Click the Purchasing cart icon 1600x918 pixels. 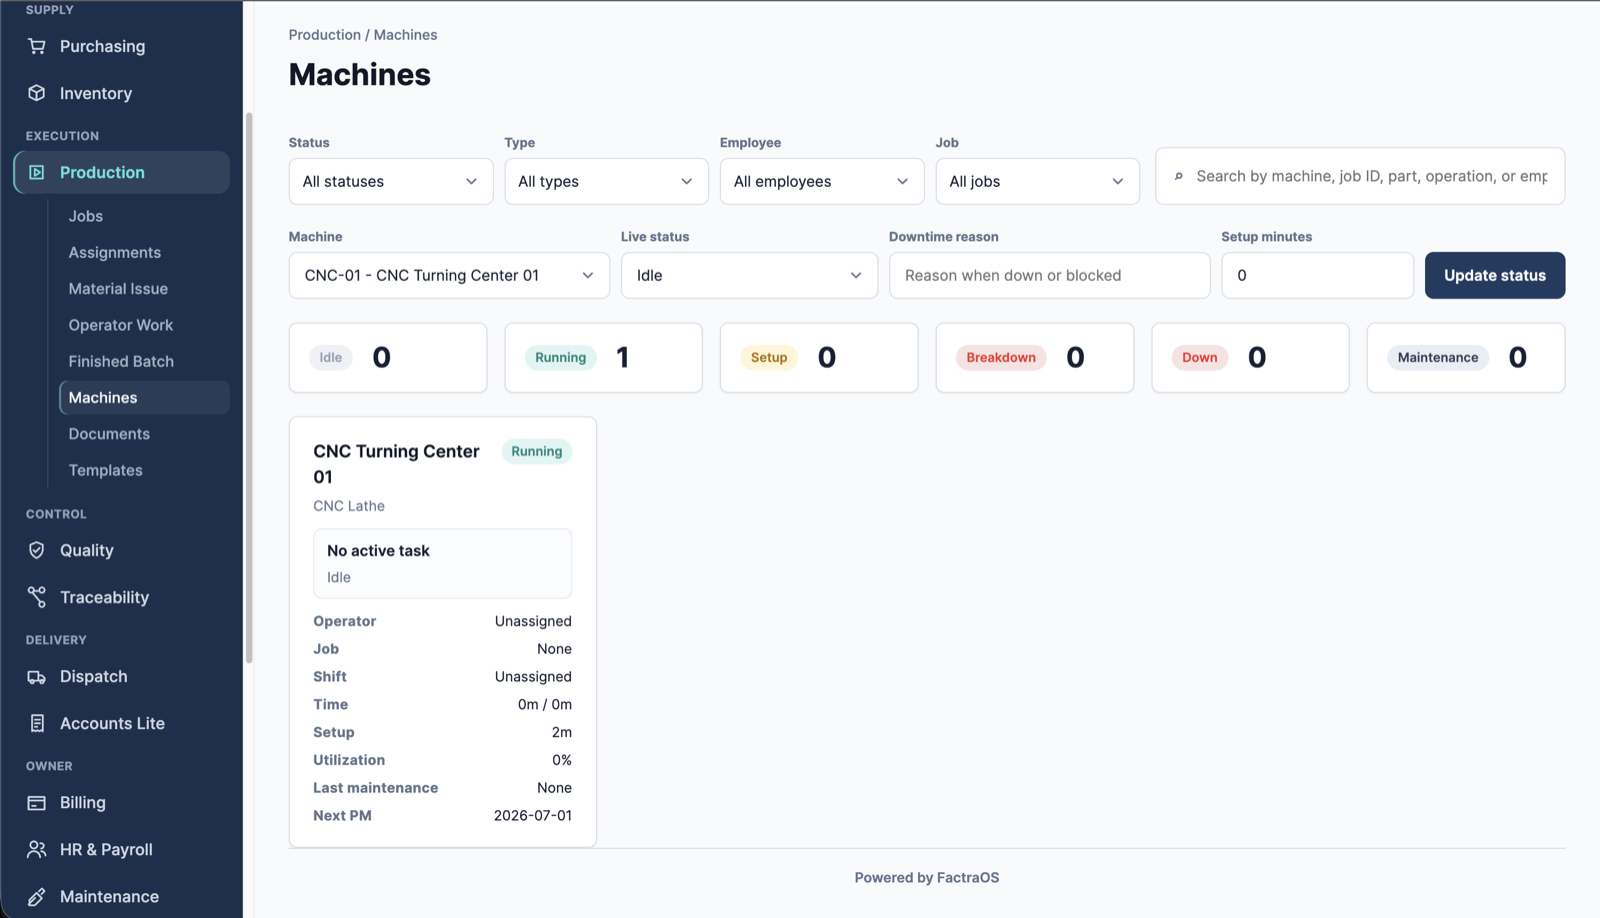click(37, 46)
